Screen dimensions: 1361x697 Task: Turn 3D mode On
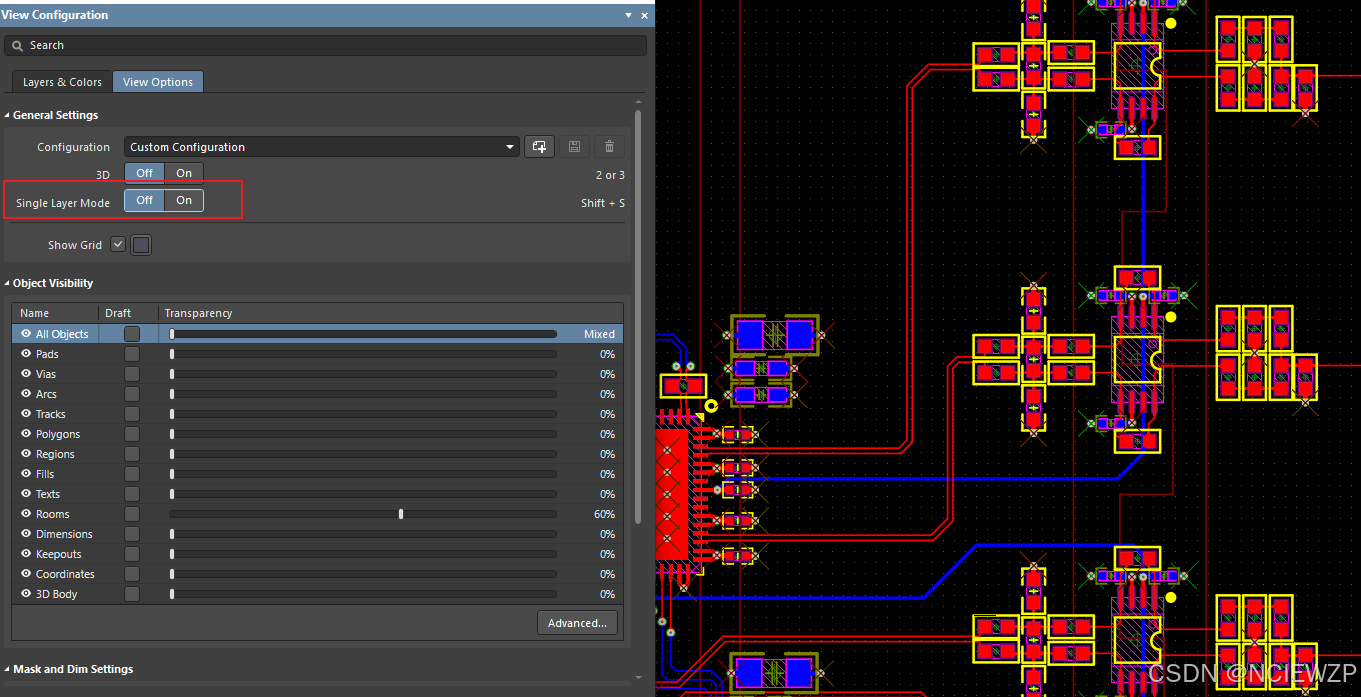(184, 173)
